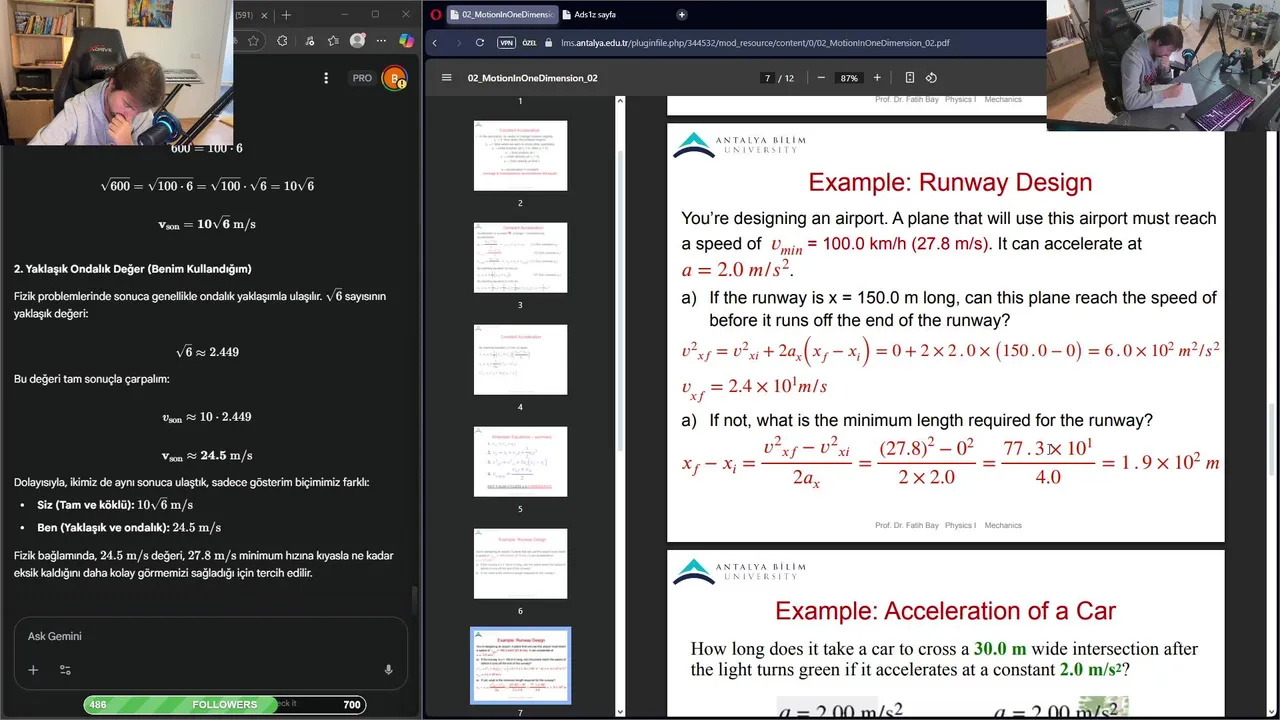
Task: Open Edge extensions puzzle icon
Action: 282,41
